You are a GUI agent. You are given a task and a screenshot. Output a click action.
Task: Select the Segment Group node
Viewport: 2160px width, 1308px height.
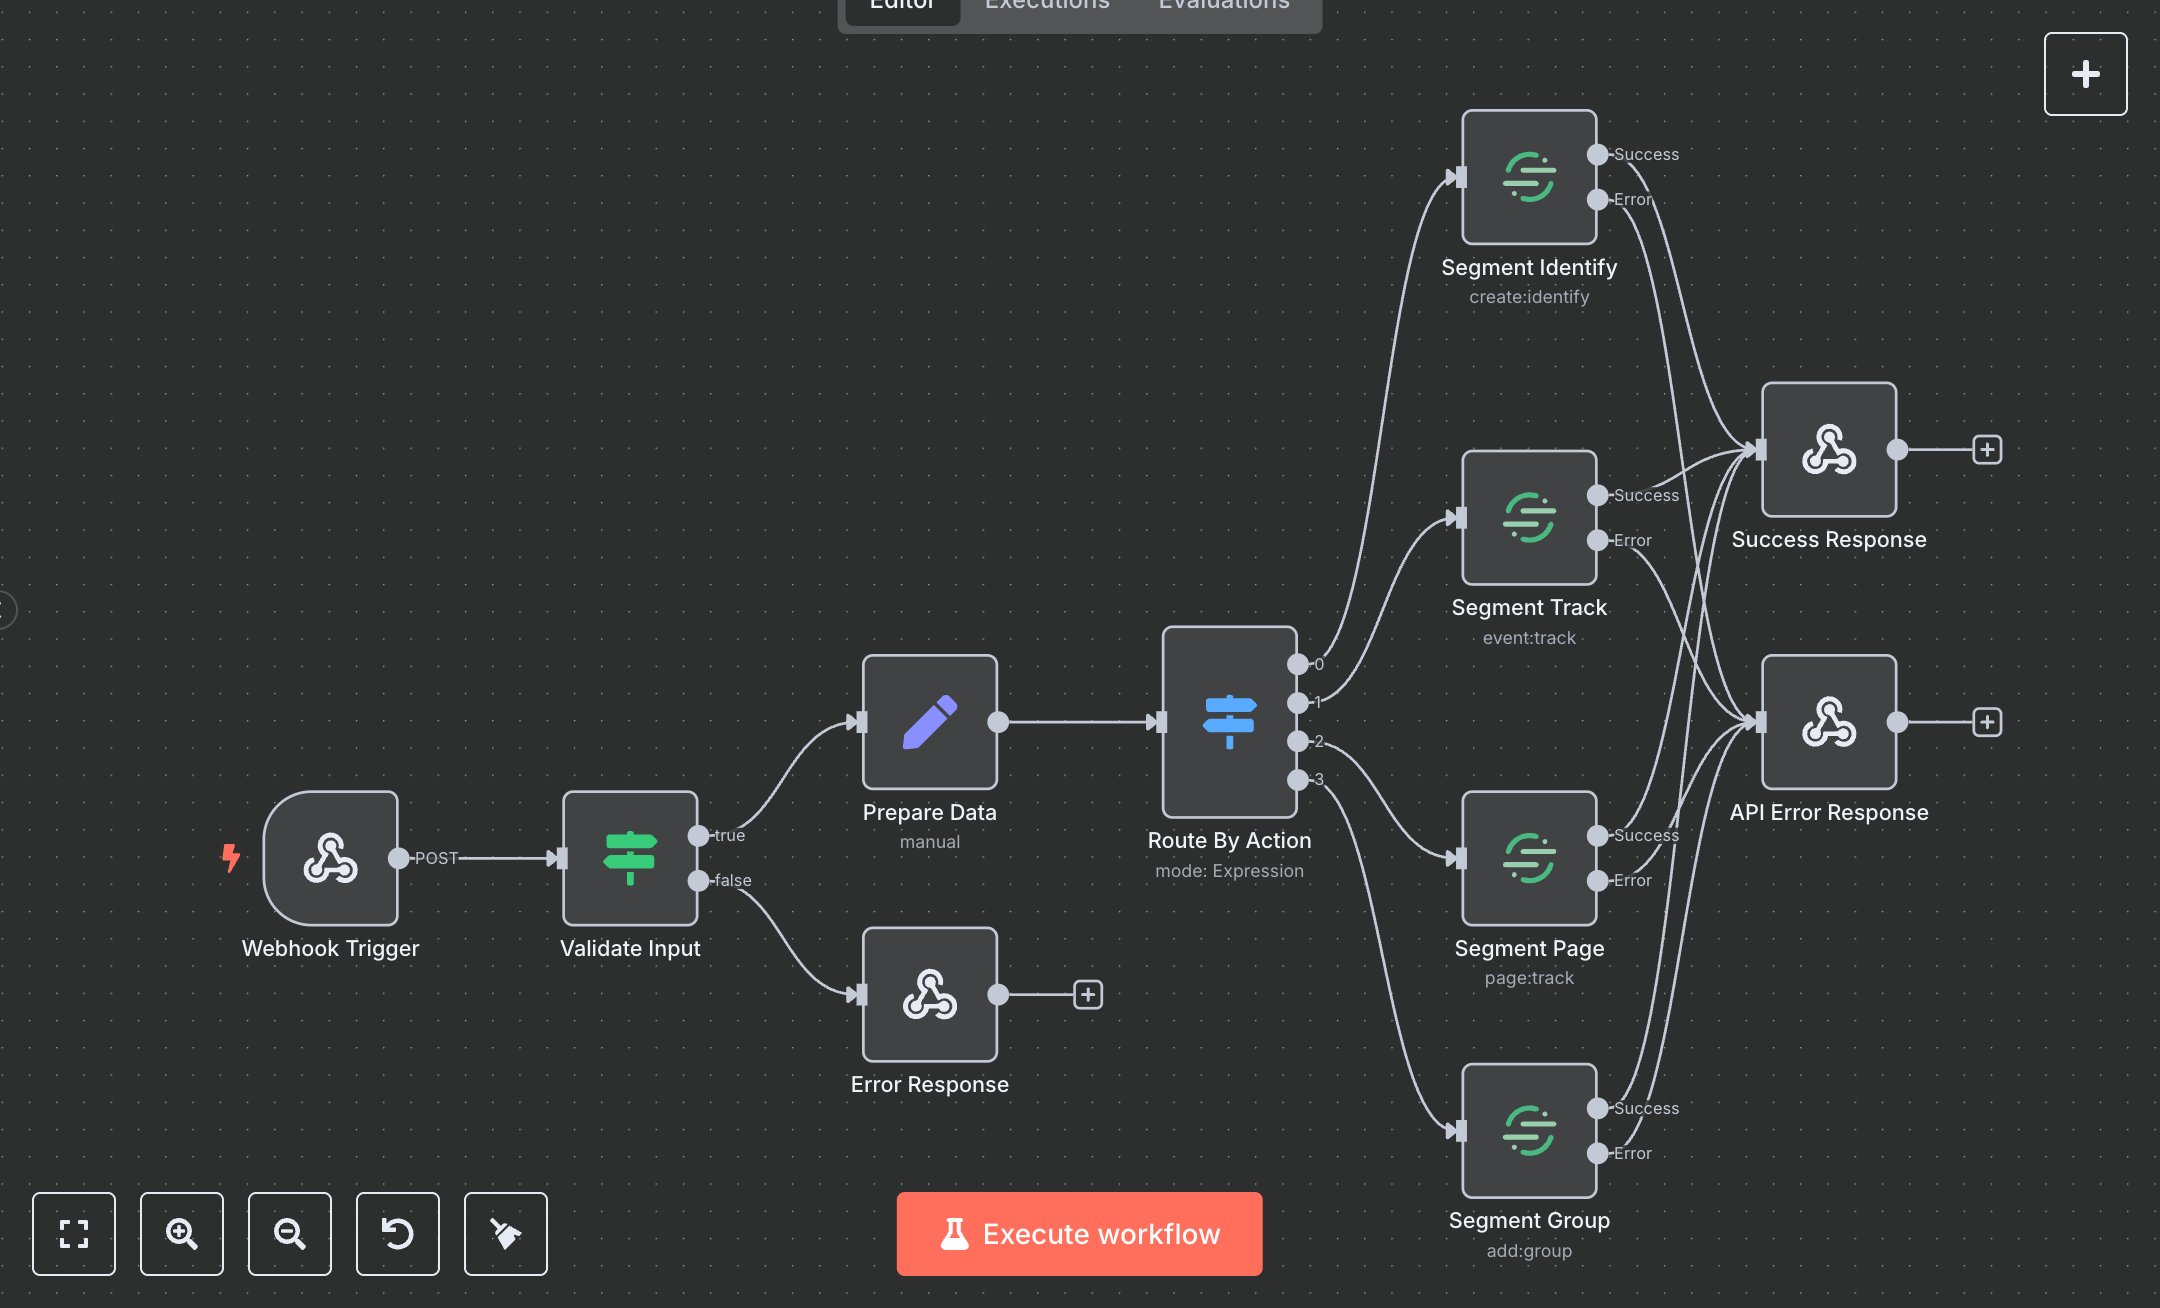1527,1130
